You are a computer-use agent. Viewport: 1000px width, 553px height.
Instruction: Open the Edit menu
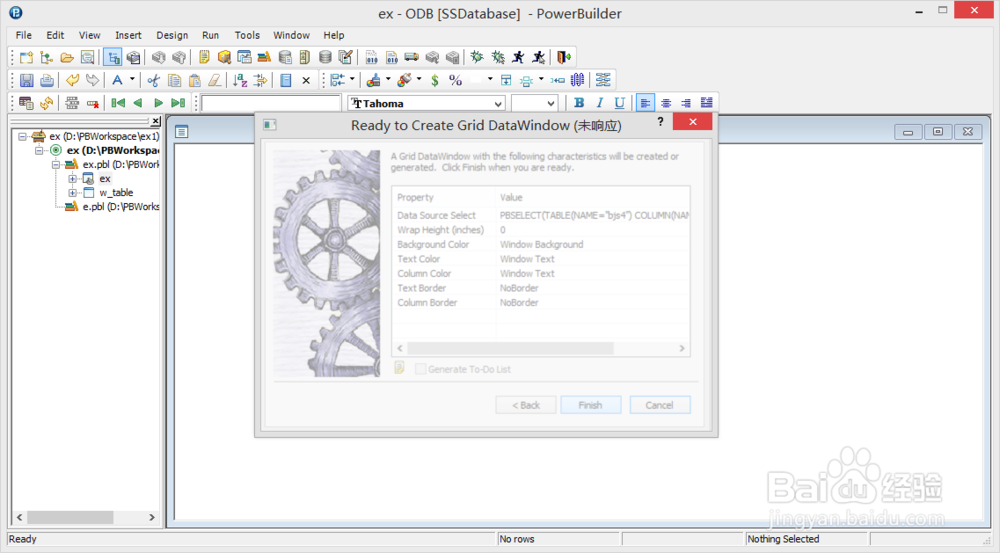(55, 35)
